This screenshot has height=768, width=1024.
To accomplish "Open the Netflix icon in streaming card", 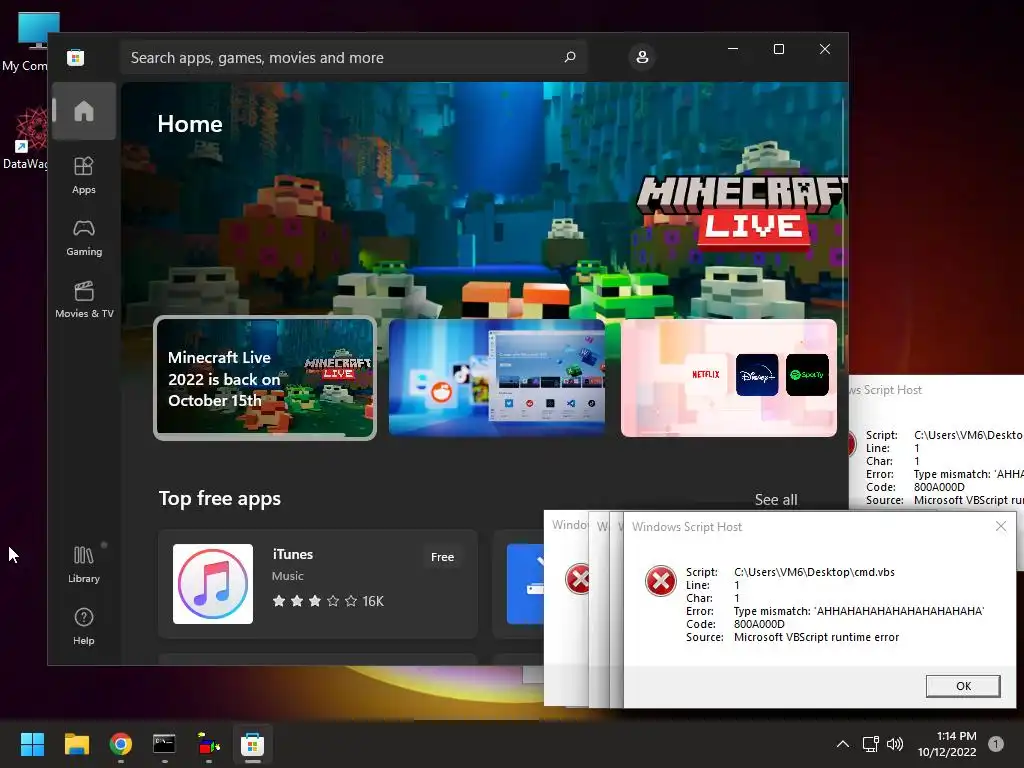I will [705, 375].
